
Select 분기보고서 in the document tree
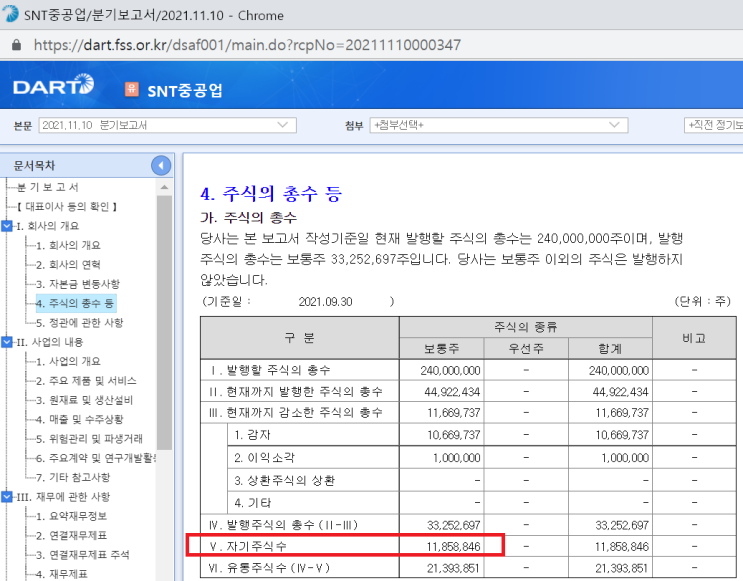point(47,188)
